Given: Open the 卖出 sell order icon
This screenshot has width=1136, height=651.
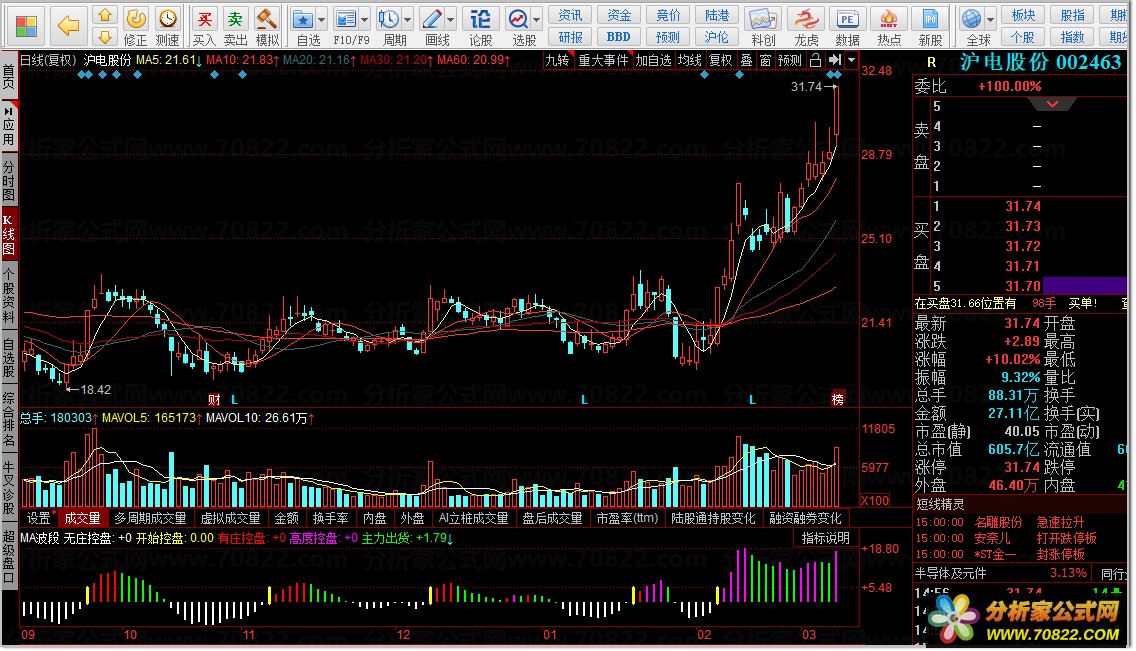Looking at the screenshot, I should point(235,27).
